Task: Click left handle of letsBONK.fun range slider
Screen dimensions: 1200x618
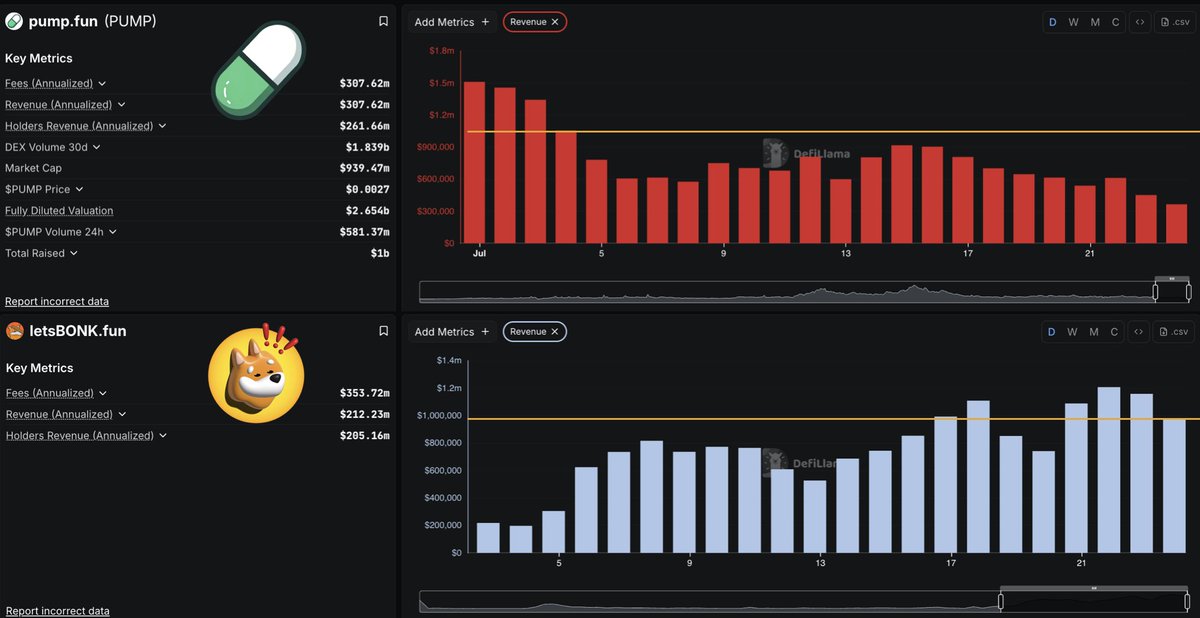Action: click(1001, 601)
